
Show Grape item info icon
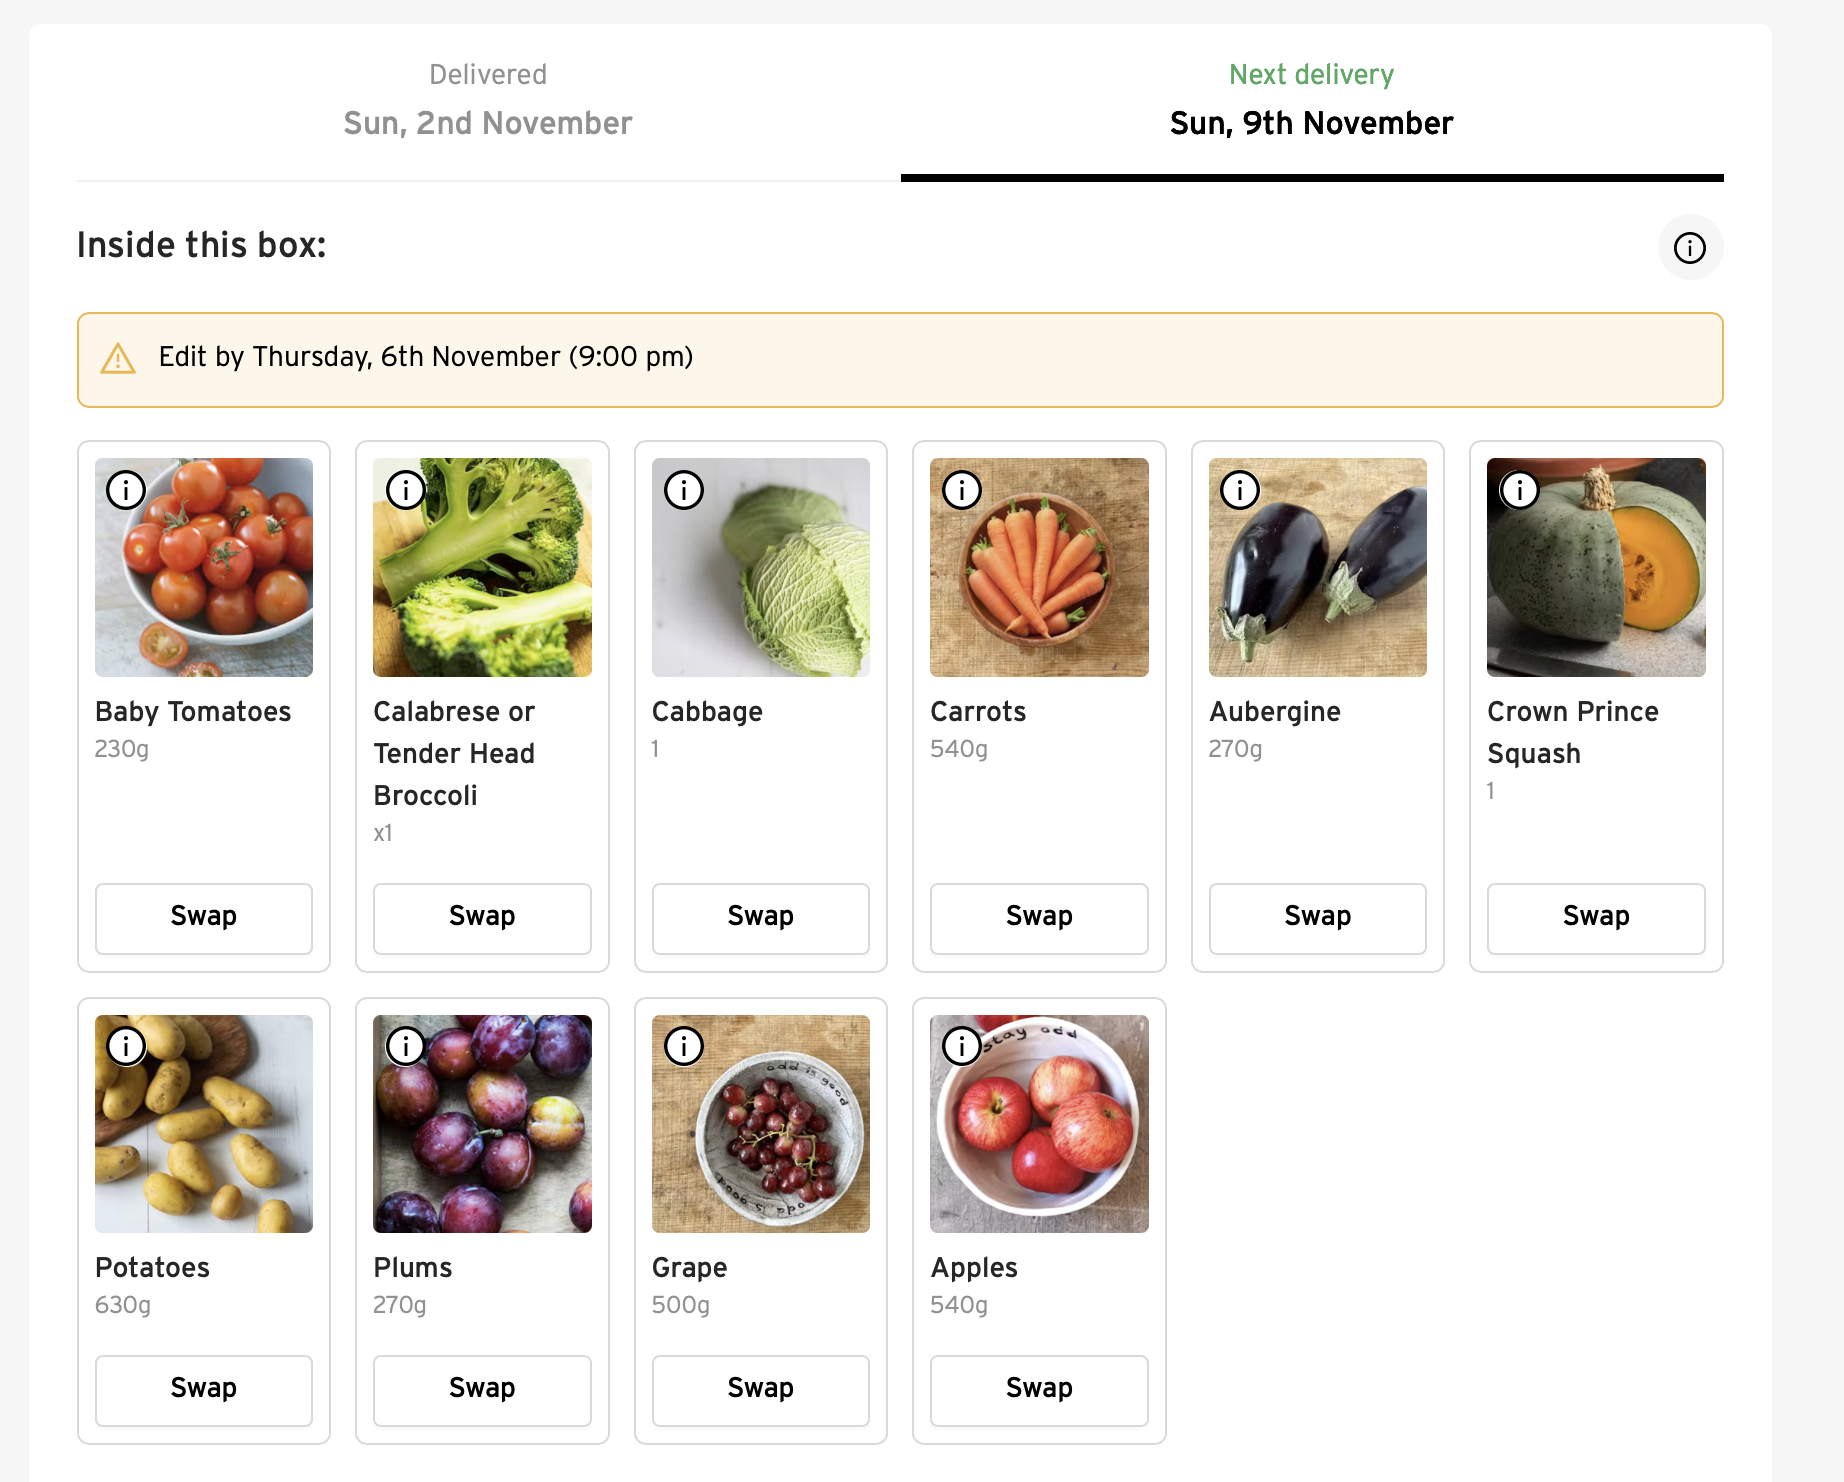pos(684,1046)
